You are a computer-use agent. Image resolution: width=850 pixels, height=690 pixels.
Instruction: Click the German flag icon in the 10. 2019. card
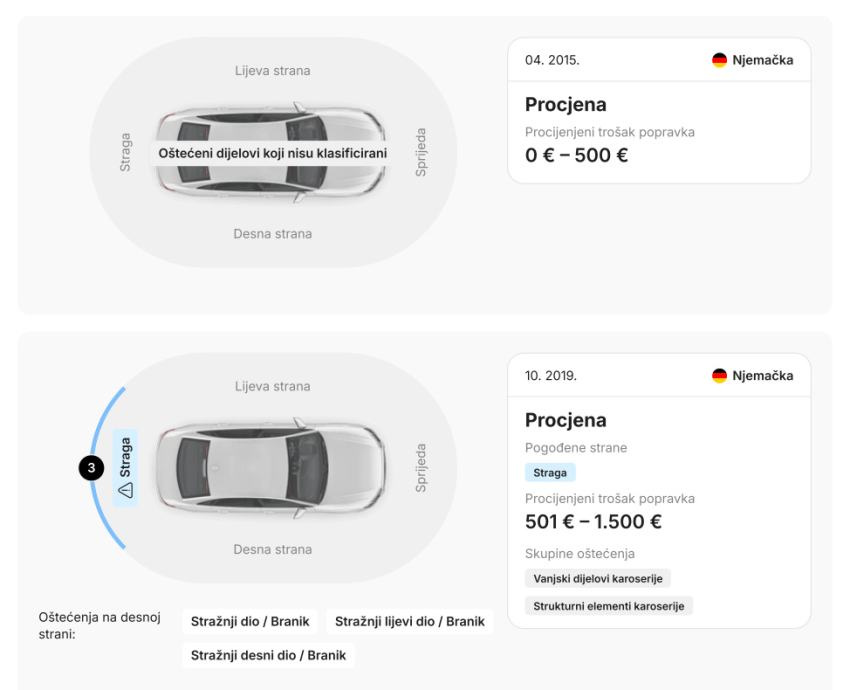(719, 376)
